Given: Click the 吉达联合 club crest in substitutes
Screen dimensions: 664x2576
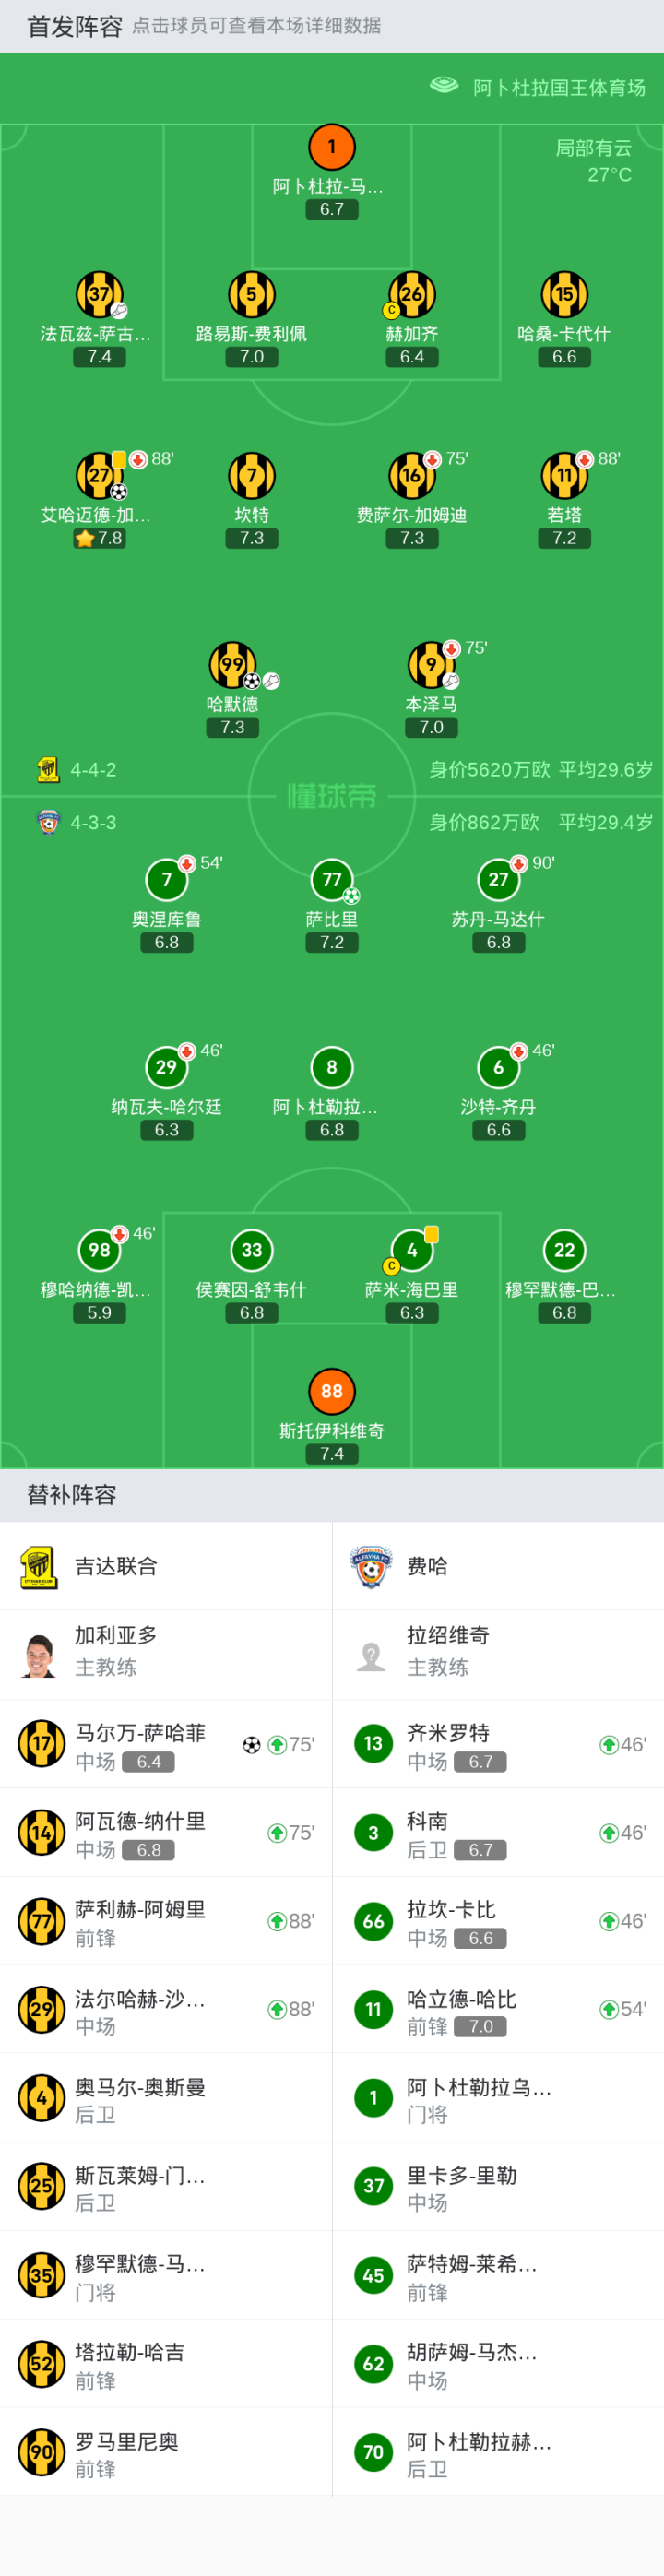Looking at the screenshot, I should coord(40,1567).
